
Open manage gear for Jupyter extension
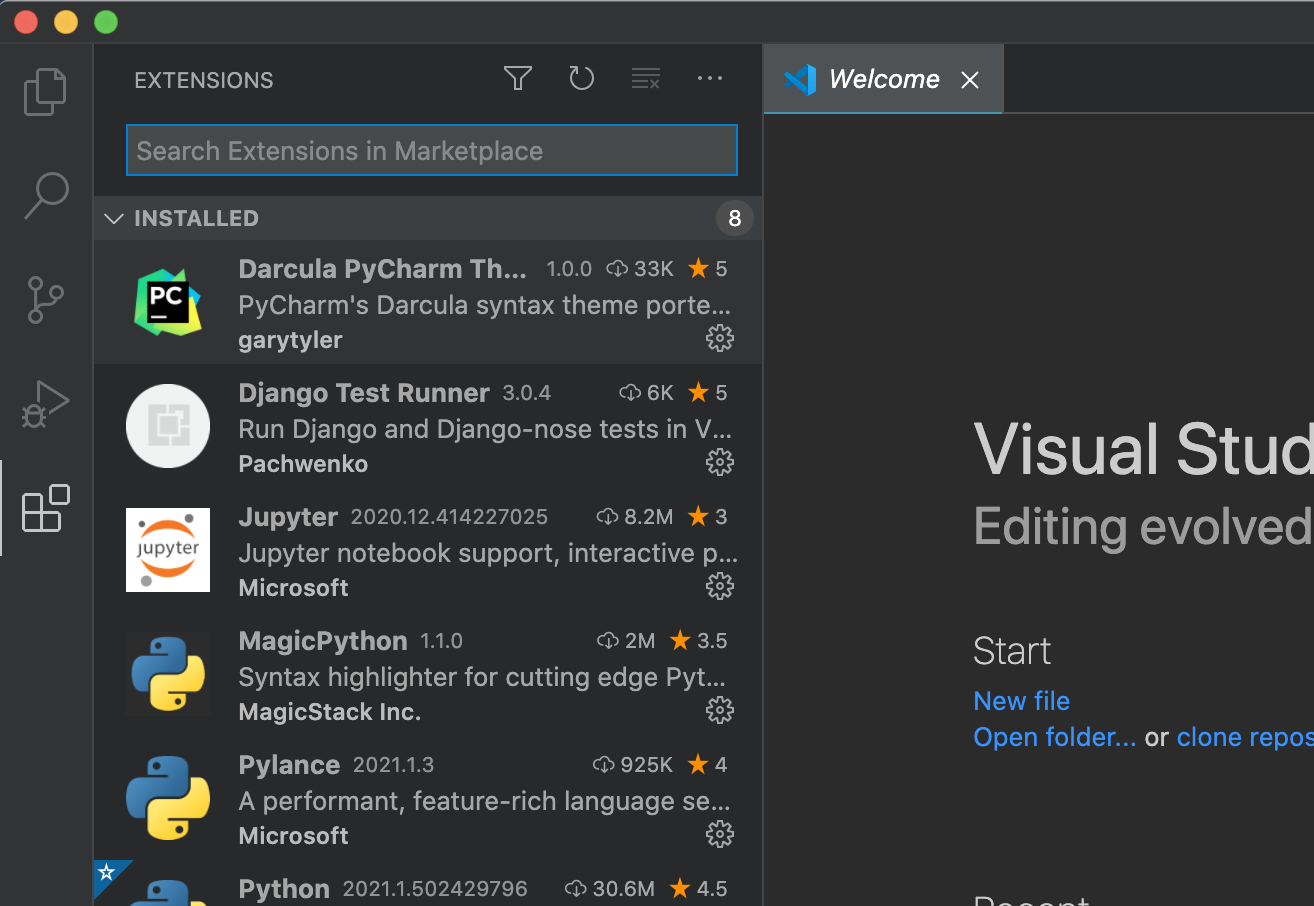[x=720, y=586]
